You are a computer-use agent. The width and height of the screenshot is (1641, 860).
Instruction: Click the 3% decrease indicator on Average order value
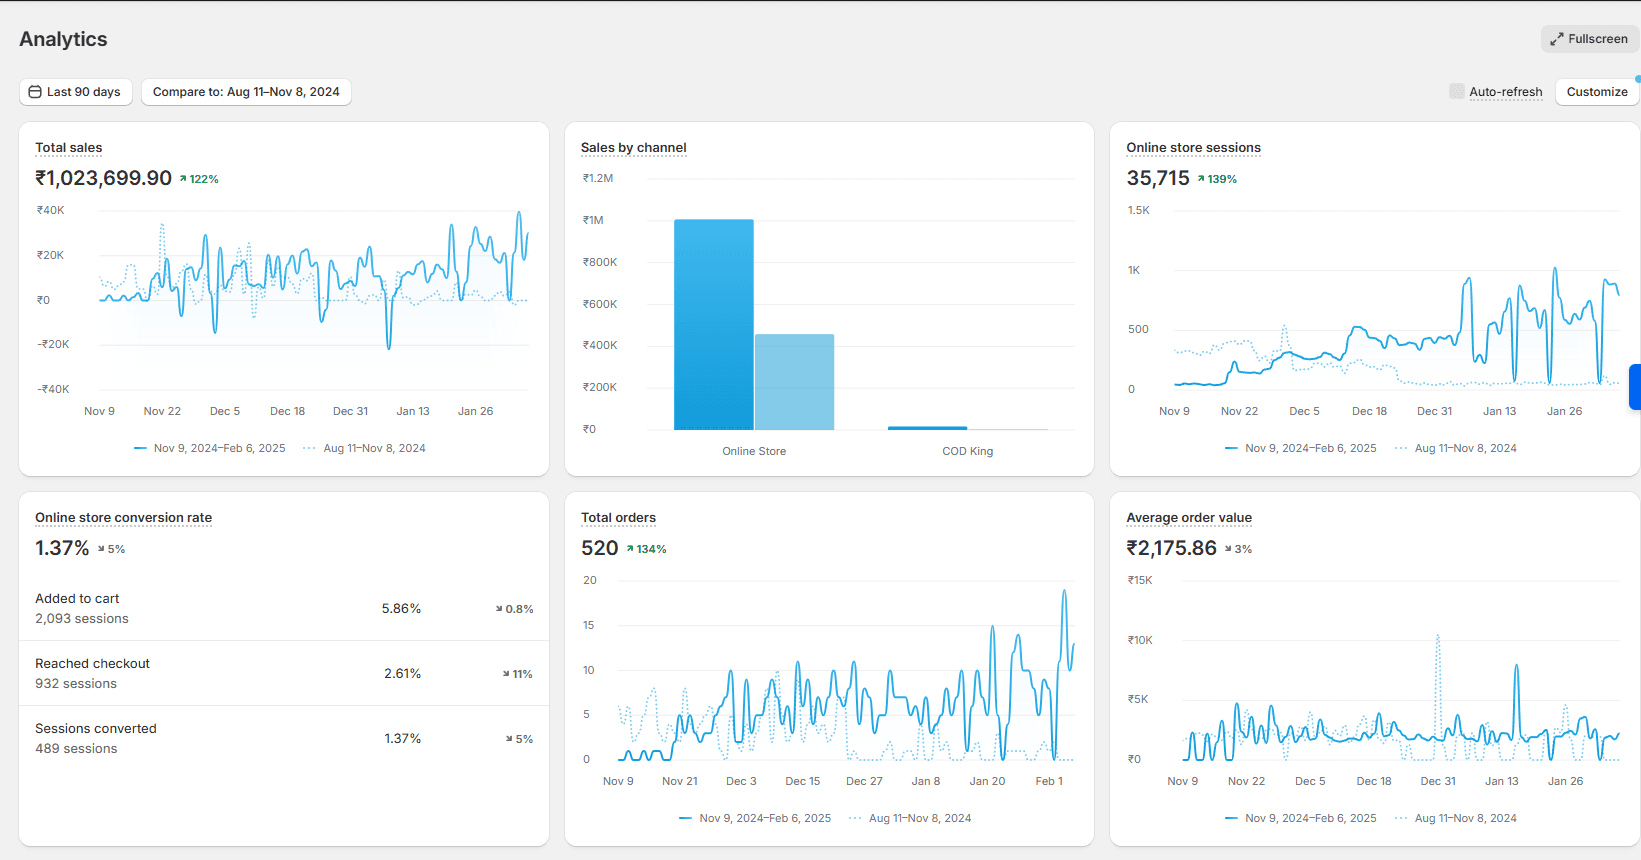tap(1238, 549)
